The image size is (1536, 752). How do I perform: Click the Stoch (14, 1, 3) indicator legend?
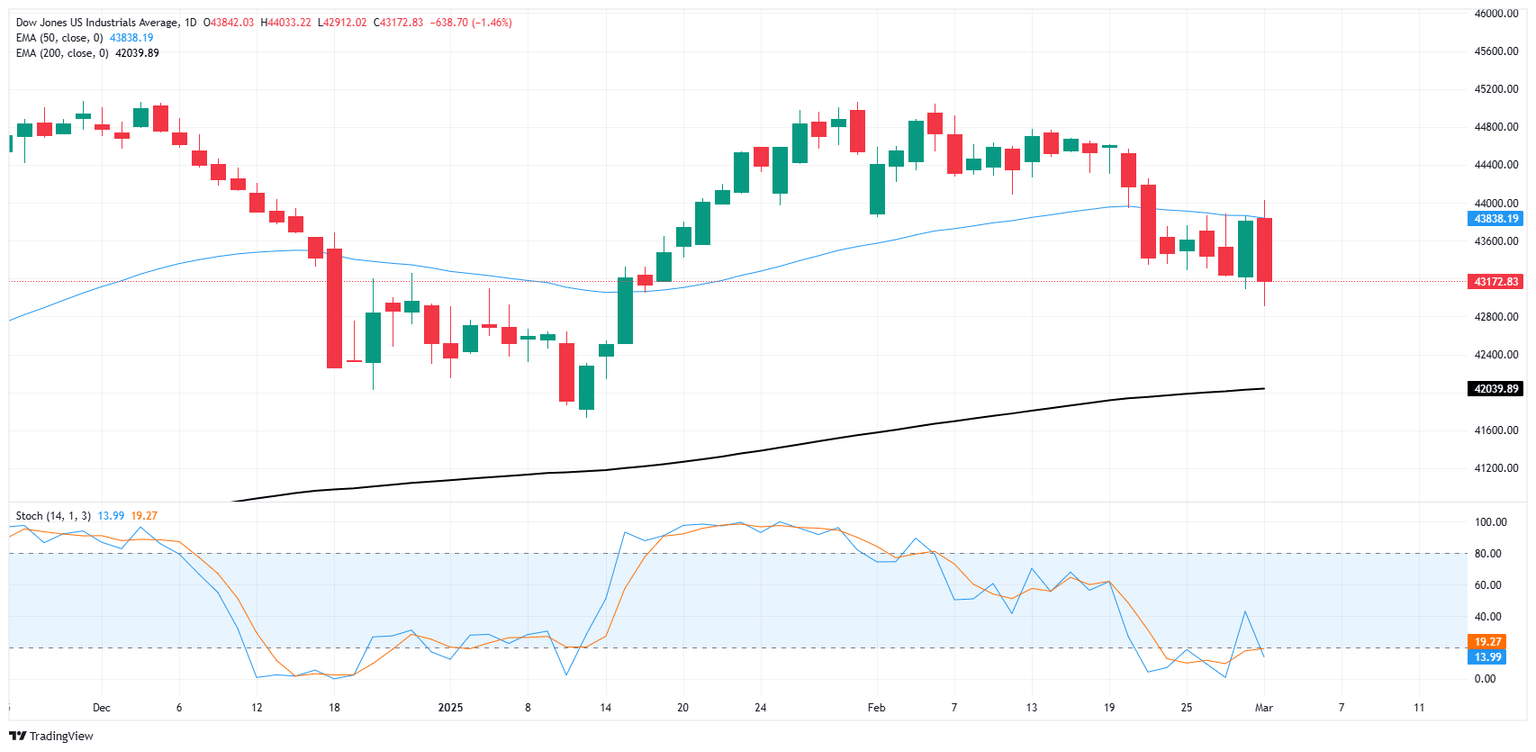53,515
